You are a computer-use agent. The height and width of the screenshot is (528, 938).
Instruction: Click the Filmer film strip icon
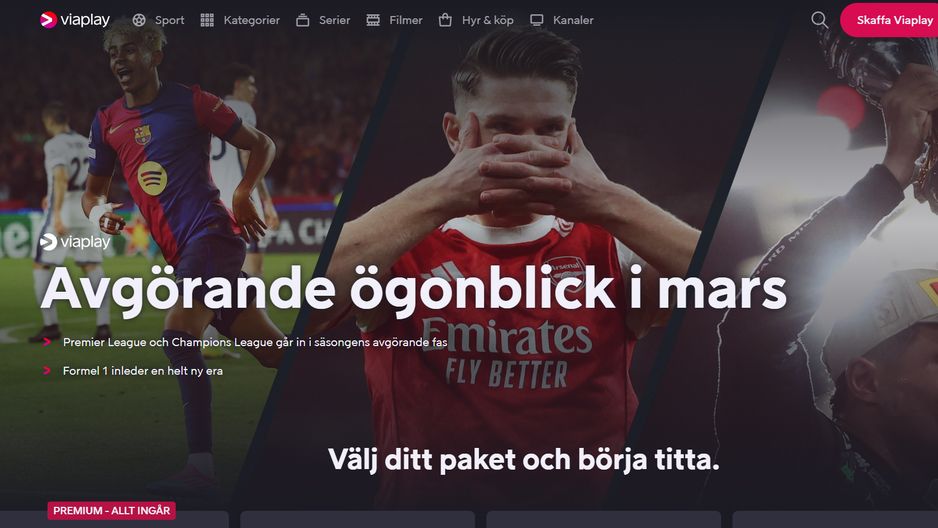[373, 20]
